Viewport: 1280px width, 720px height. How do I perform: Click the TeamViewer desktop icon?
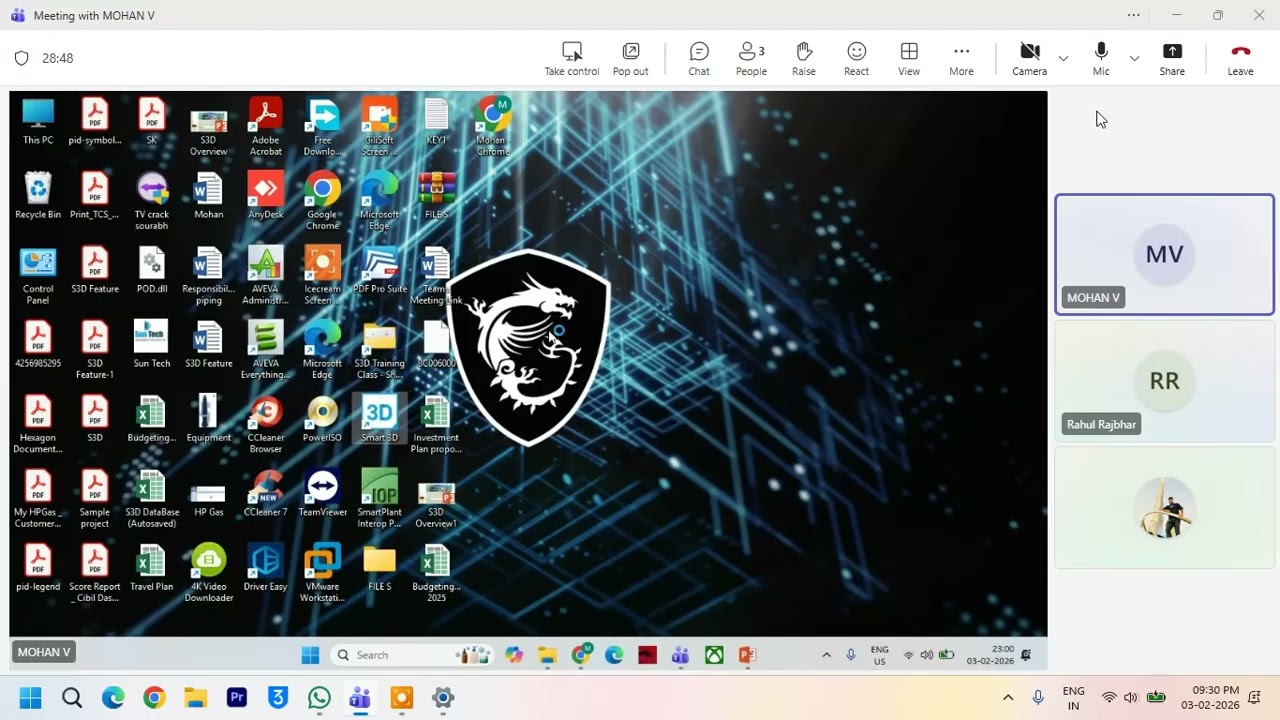pyautogui.click(x=322, y=493)
